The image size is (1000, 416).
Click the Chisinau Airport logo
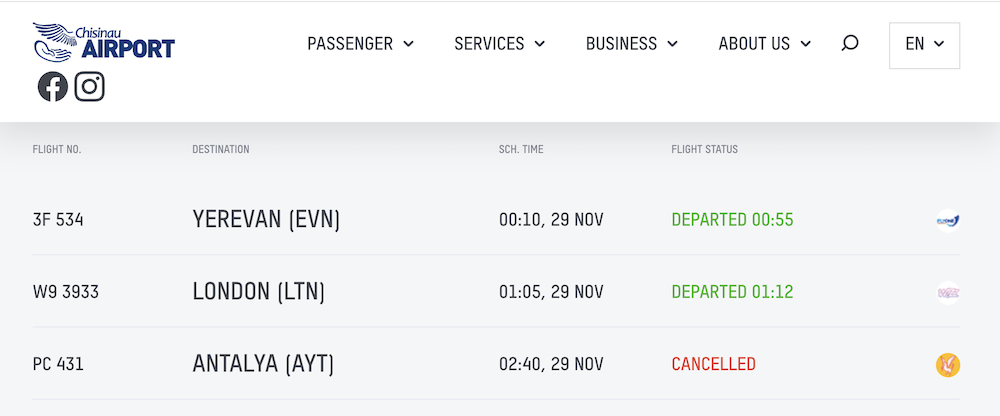coord(104,42)
